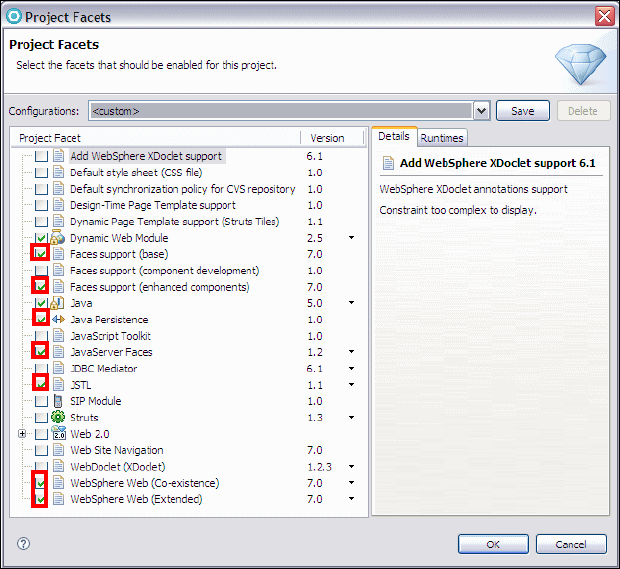This screenshot has width=620, height=569.
Task: Open WebSphere Web (Extended) version dropdown
Action: (x=351, y=499)
